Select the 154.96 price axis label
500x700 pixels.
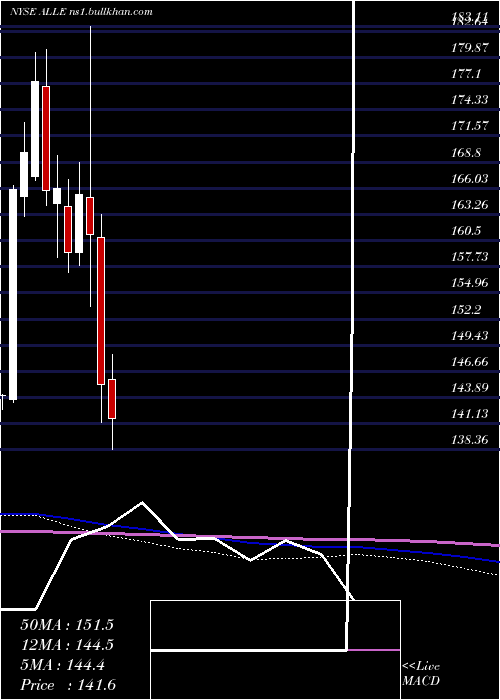[469, 283]
